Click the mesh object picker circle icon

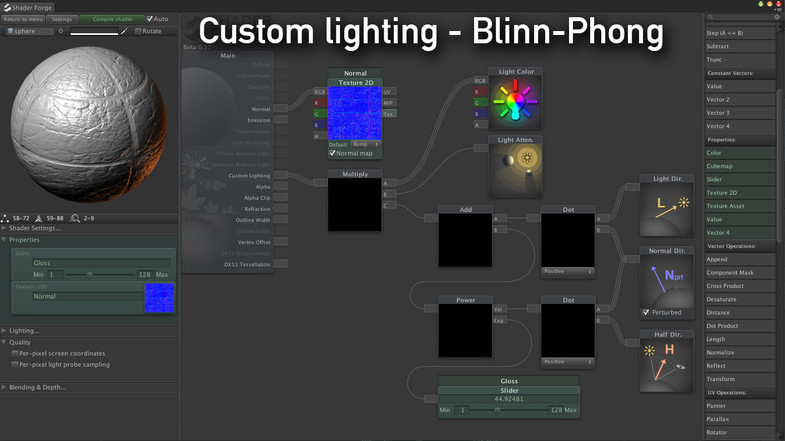coord(61,31)
